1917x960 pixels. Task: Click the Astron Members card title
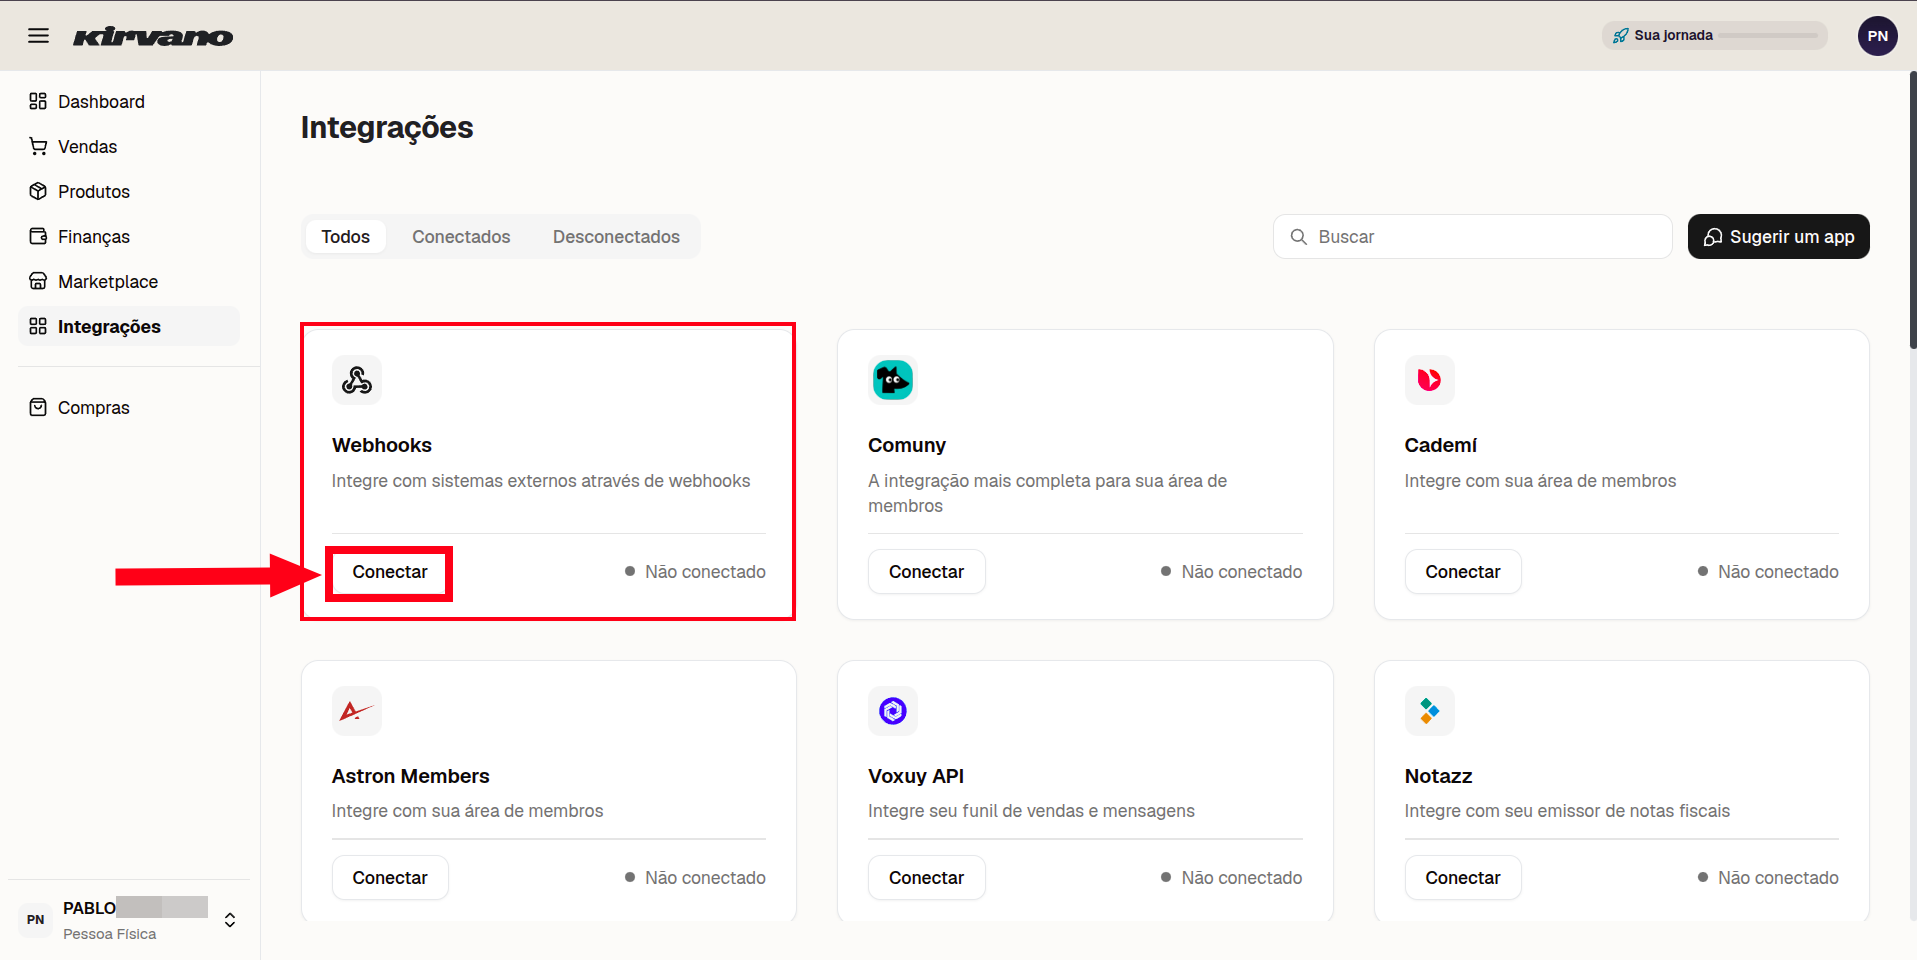411,776
